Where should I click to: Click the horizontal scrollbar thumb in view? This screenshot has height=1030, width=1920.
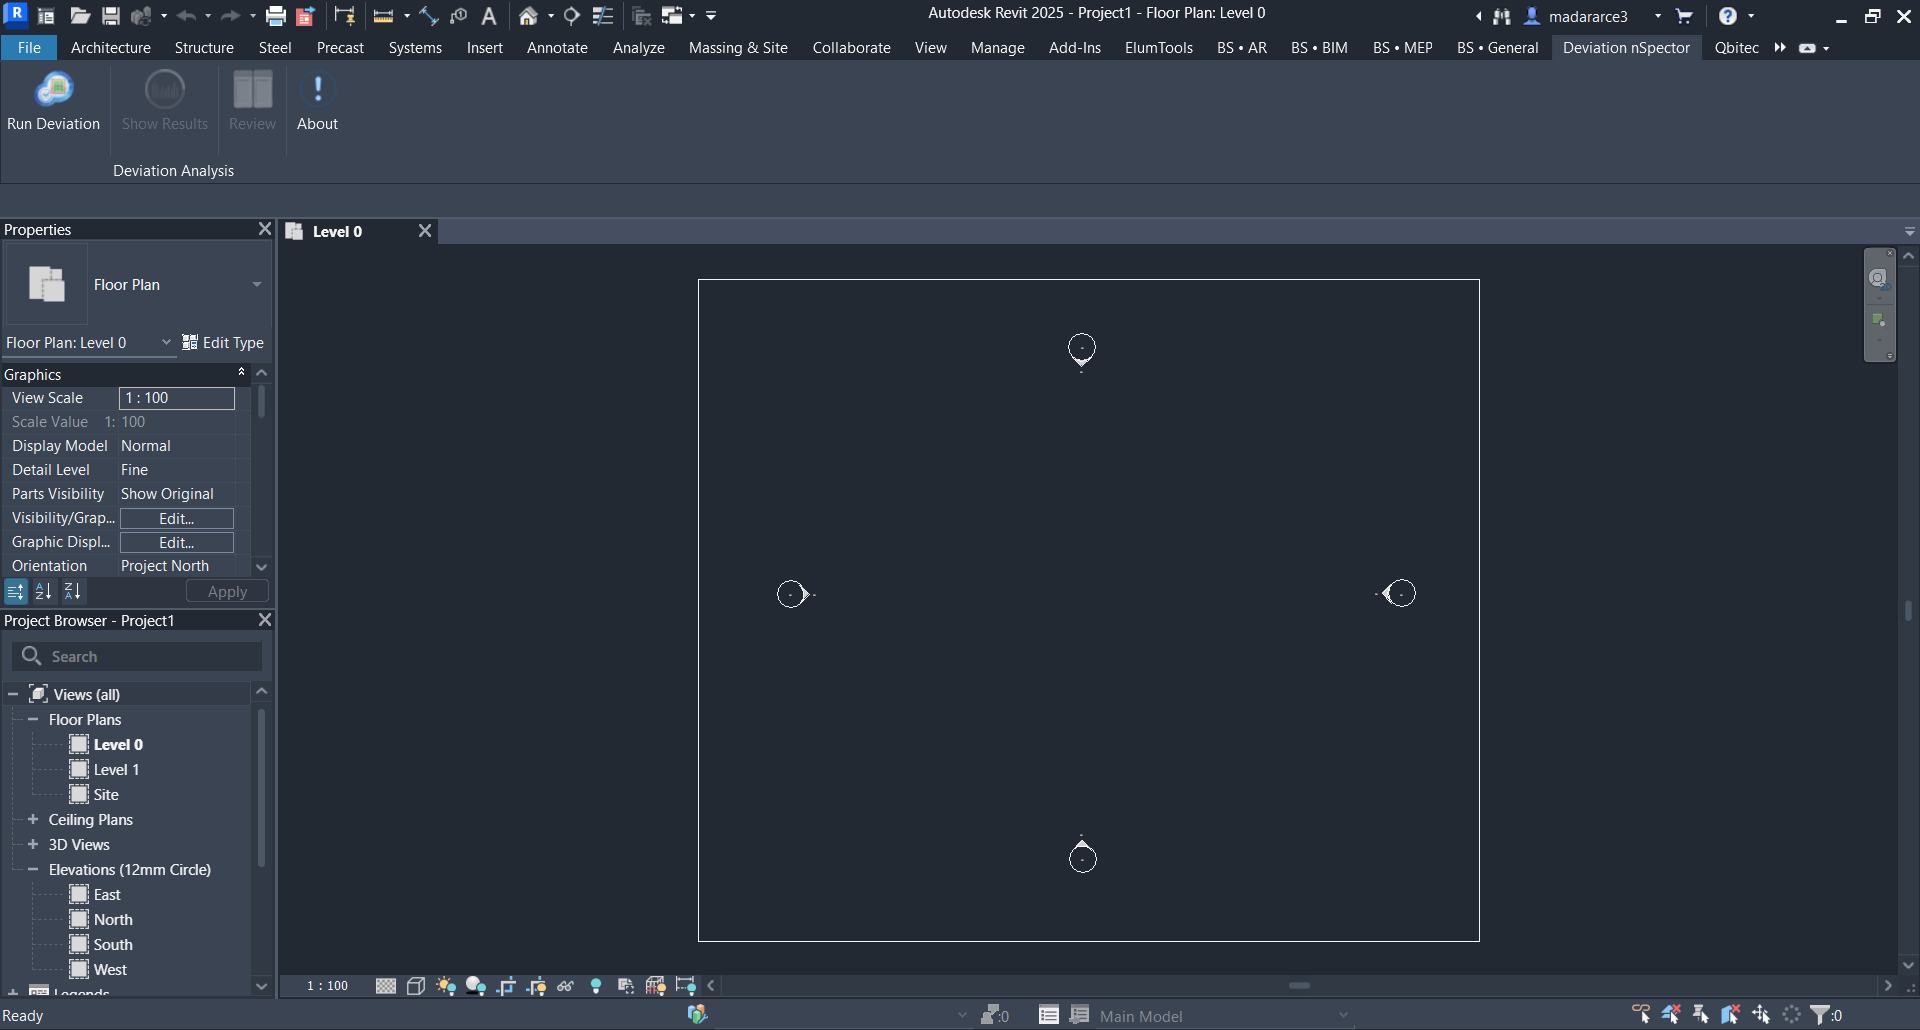(1299, 986)
